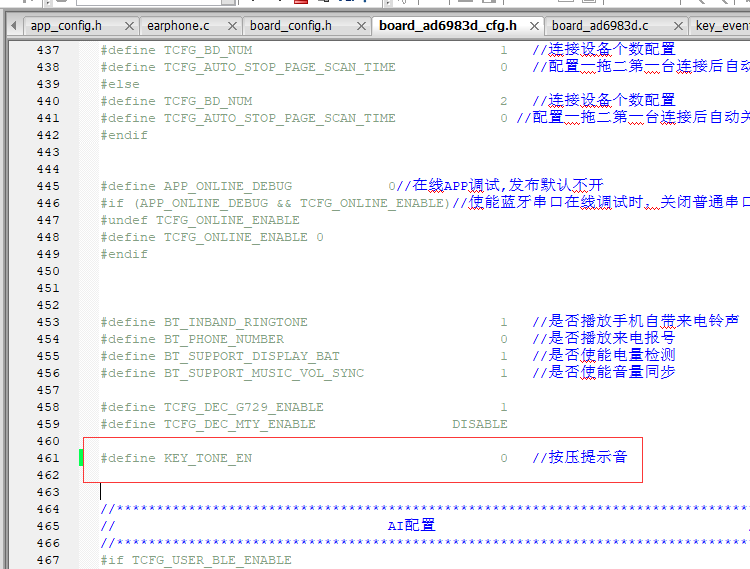The width and height of the screenshot is (750, 569).
Task: Click #if TCFG_USER_BLE_ENABLE on line 467
Action: (196, 560)
